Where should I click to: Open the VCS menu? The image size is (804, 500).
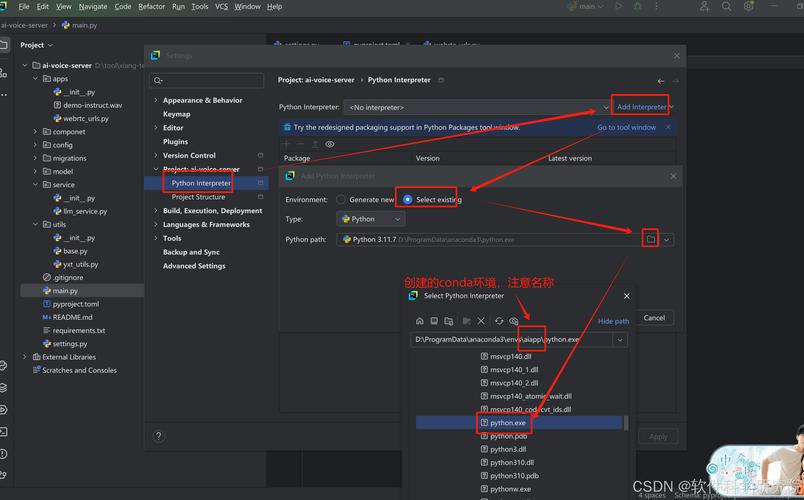[x=222, y=6]
